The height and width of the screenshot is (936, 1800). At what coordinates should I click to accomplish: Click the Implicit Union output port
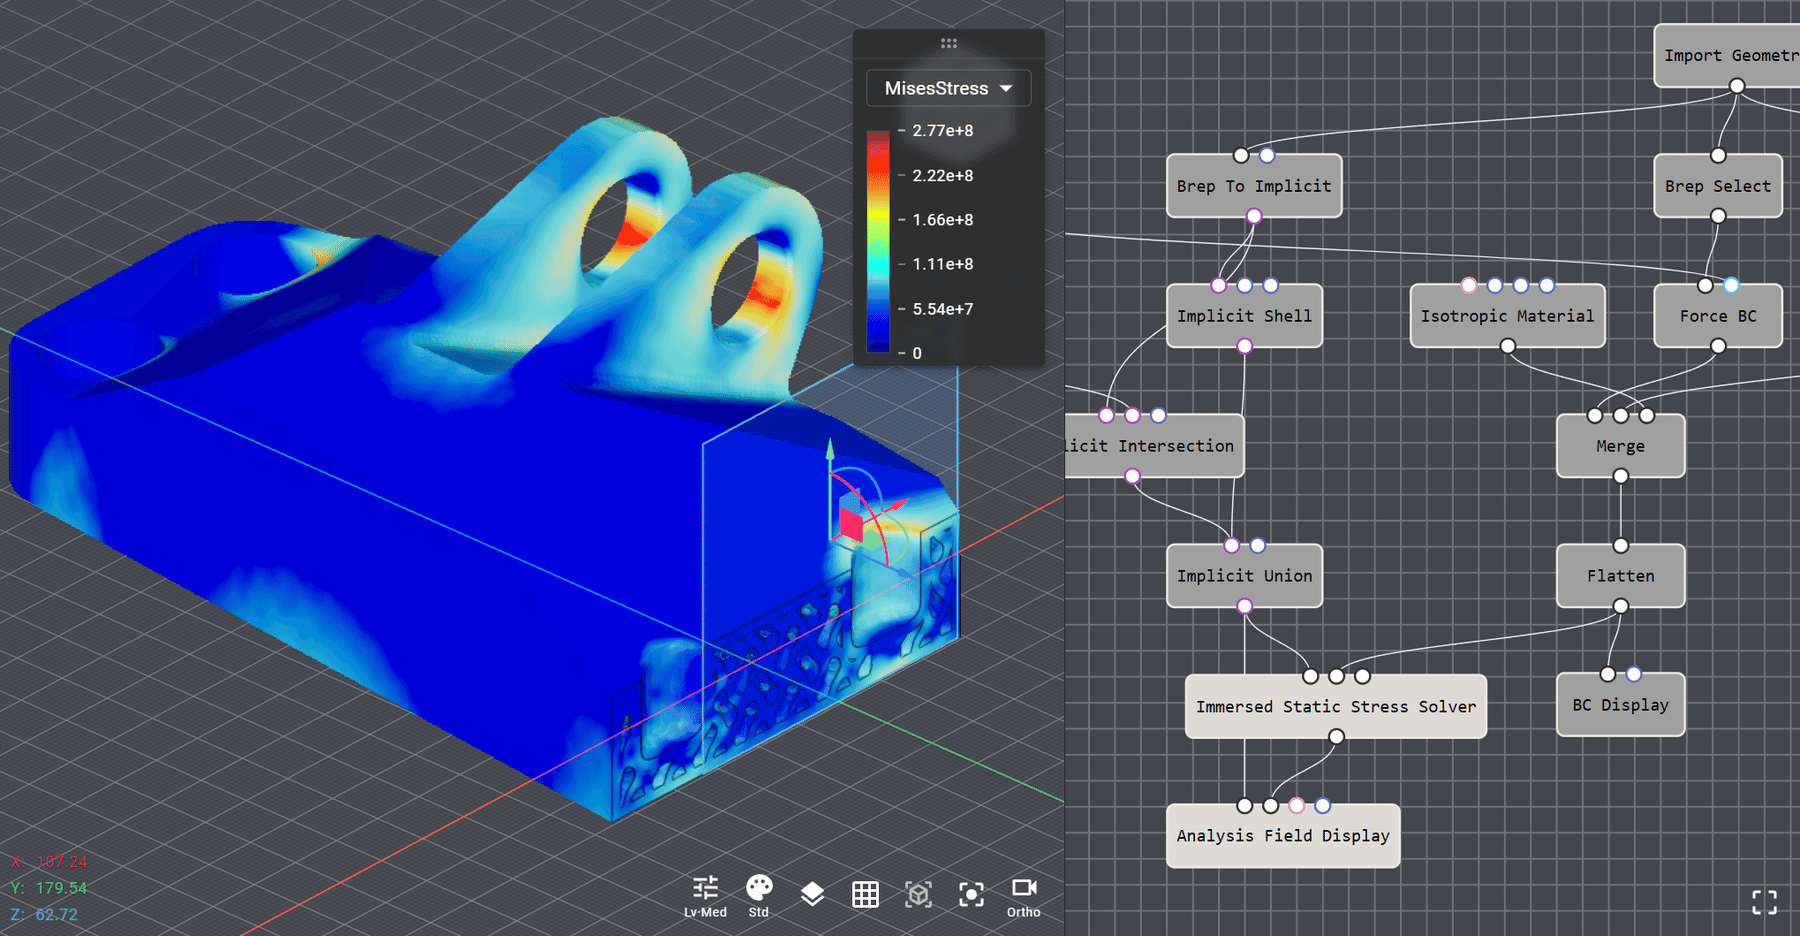pos(1244,606)
